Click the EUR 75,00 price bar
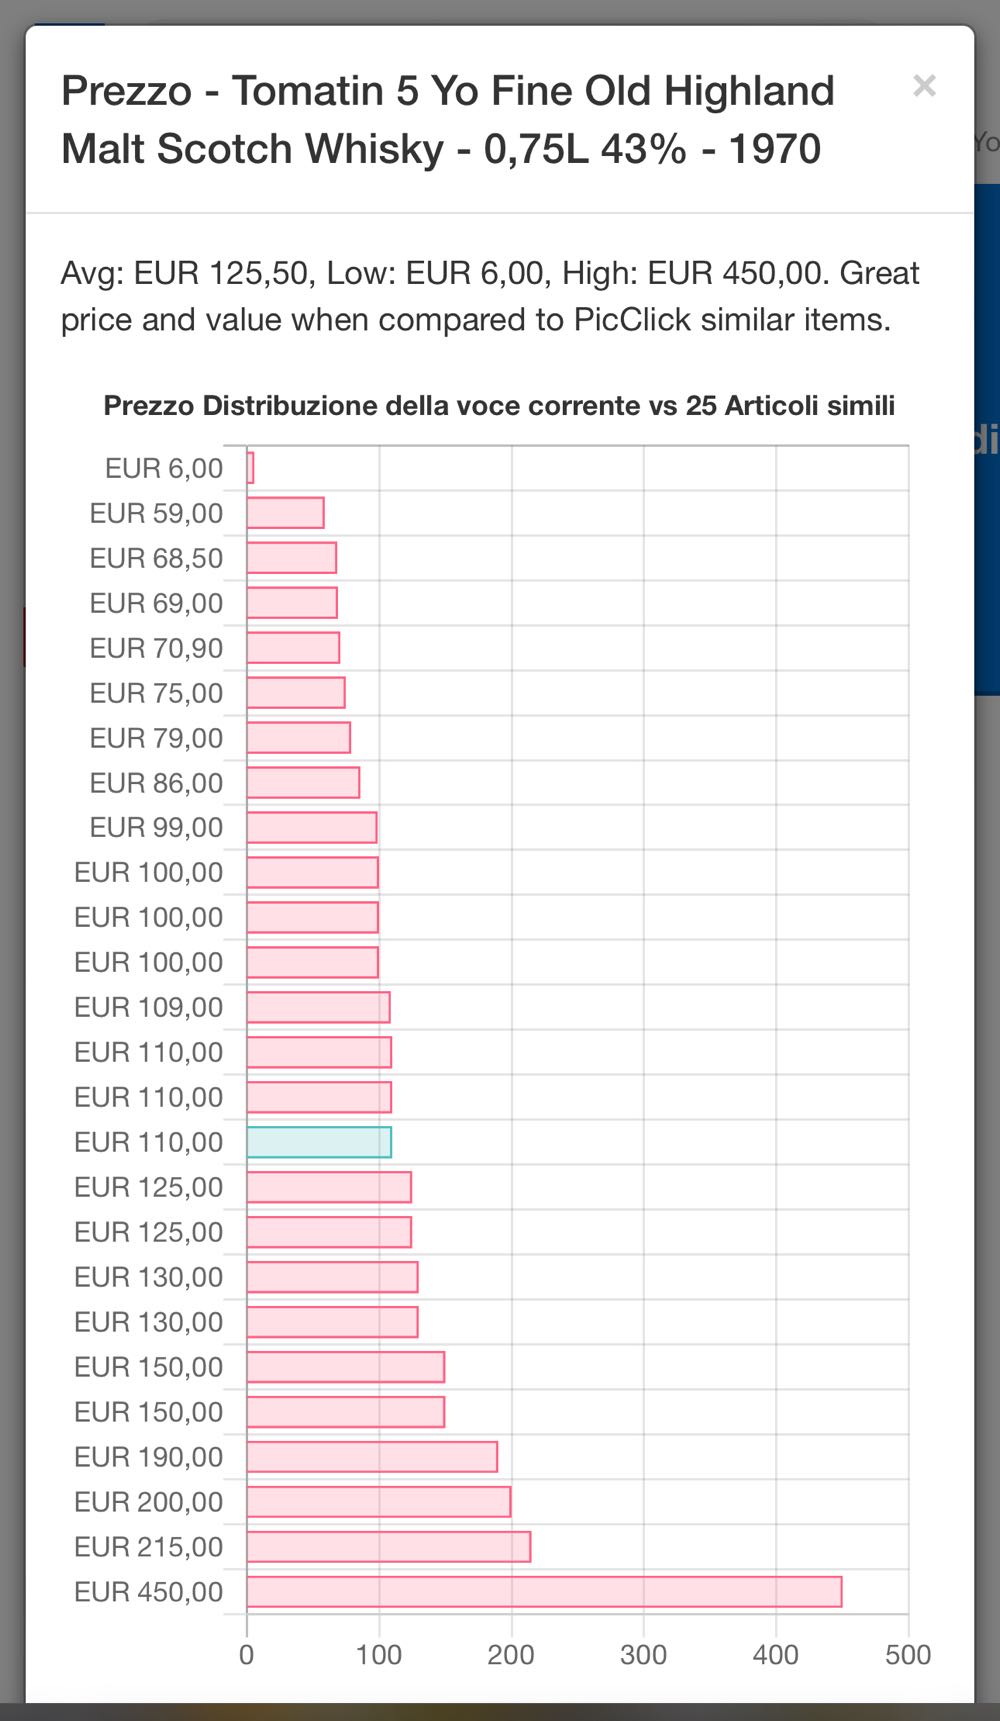 click(x=296, y=693)
